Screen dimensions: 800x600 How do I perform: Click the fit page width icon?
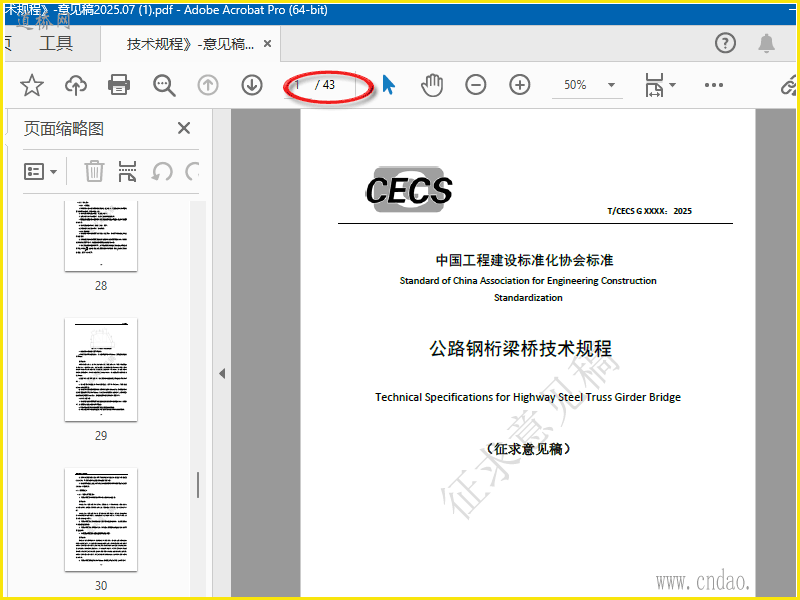(x=654, y=85)
